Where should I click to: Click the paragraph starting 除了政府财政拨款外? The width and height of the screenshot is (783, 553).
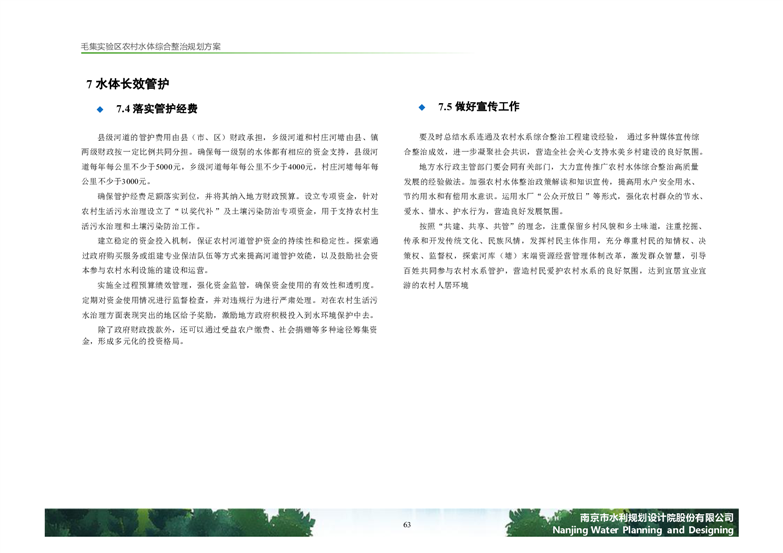click(230, 334)
